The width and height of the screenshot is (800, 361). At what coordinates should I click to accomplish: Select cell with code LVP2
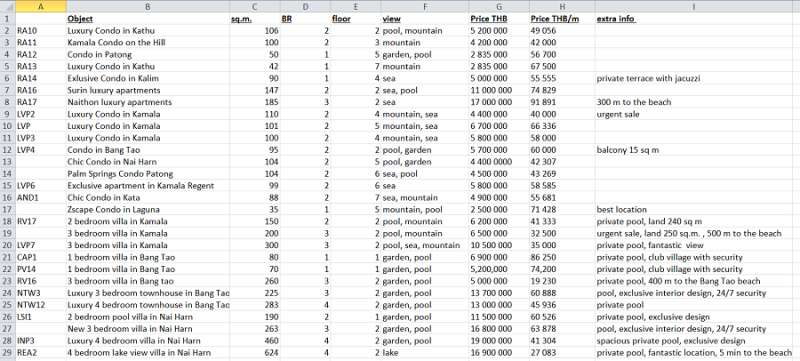(x=40, y=114)
